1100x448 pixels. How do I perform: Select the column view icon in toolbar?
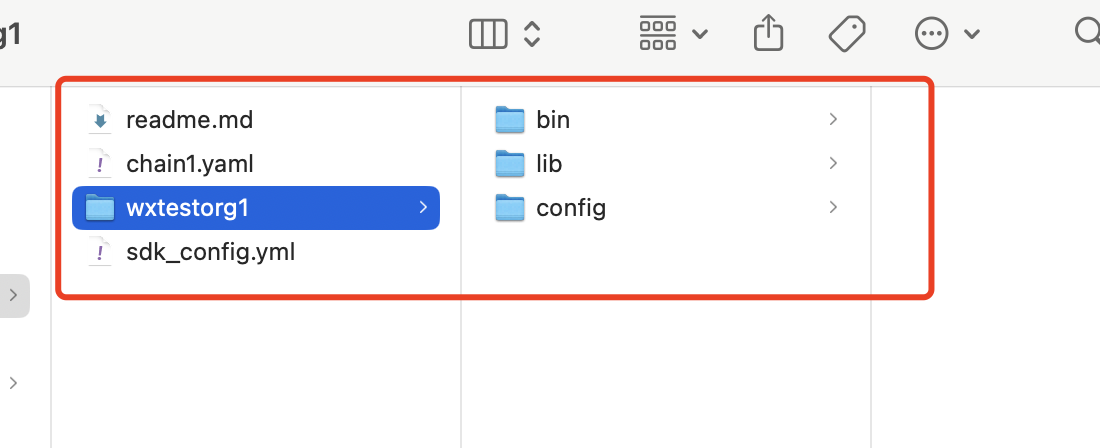[488, 34]
